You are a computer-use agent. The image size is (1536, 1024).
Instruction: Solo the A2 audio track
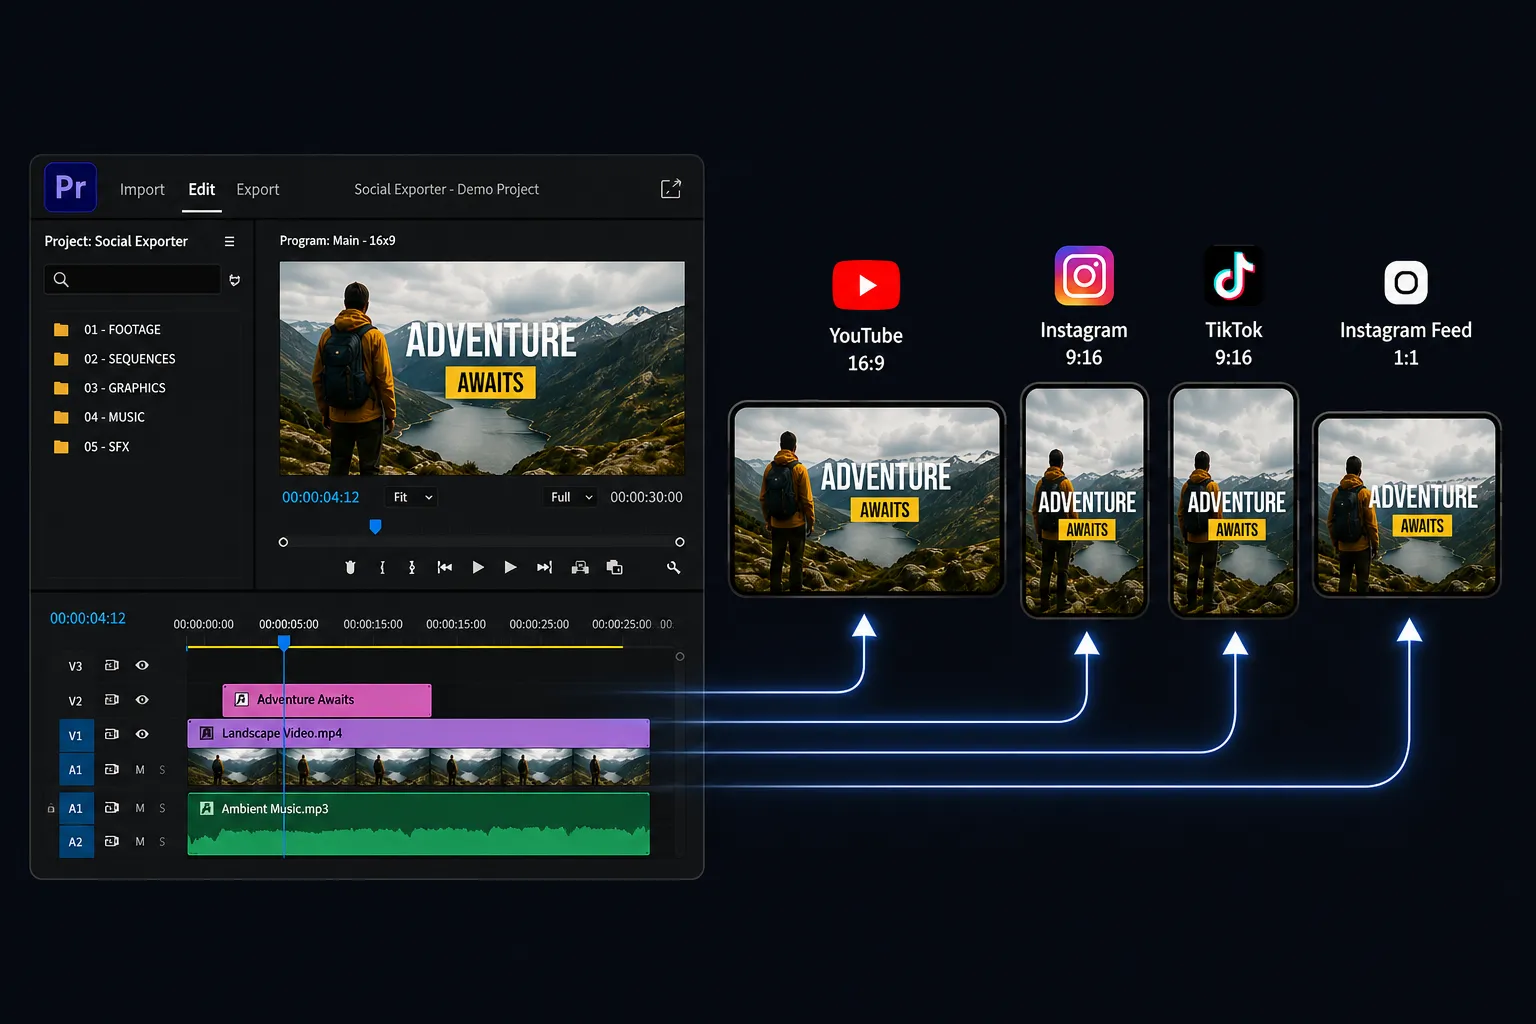162,842
